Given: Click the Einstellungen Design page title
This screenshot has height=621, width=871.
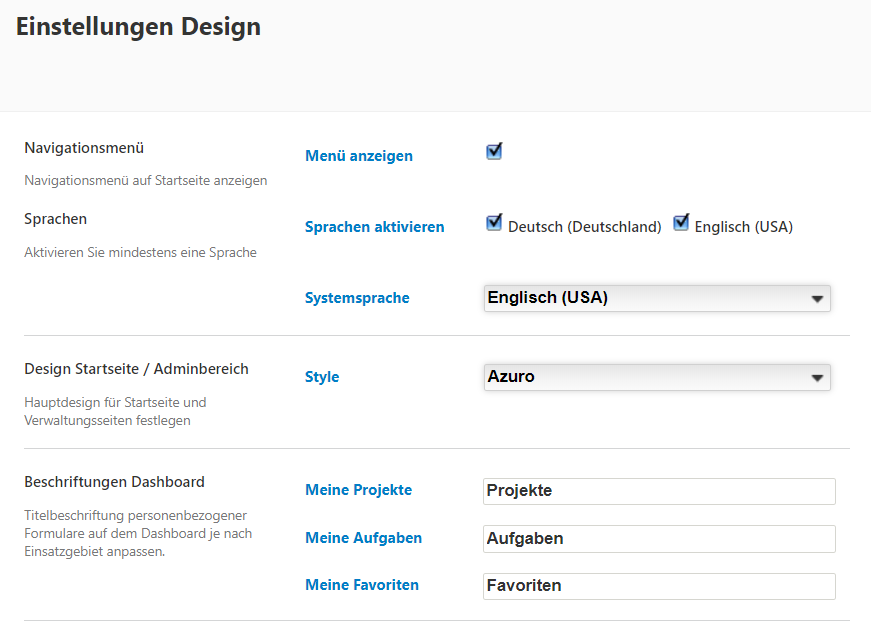Looking at the screenshot, I should 138,27.
